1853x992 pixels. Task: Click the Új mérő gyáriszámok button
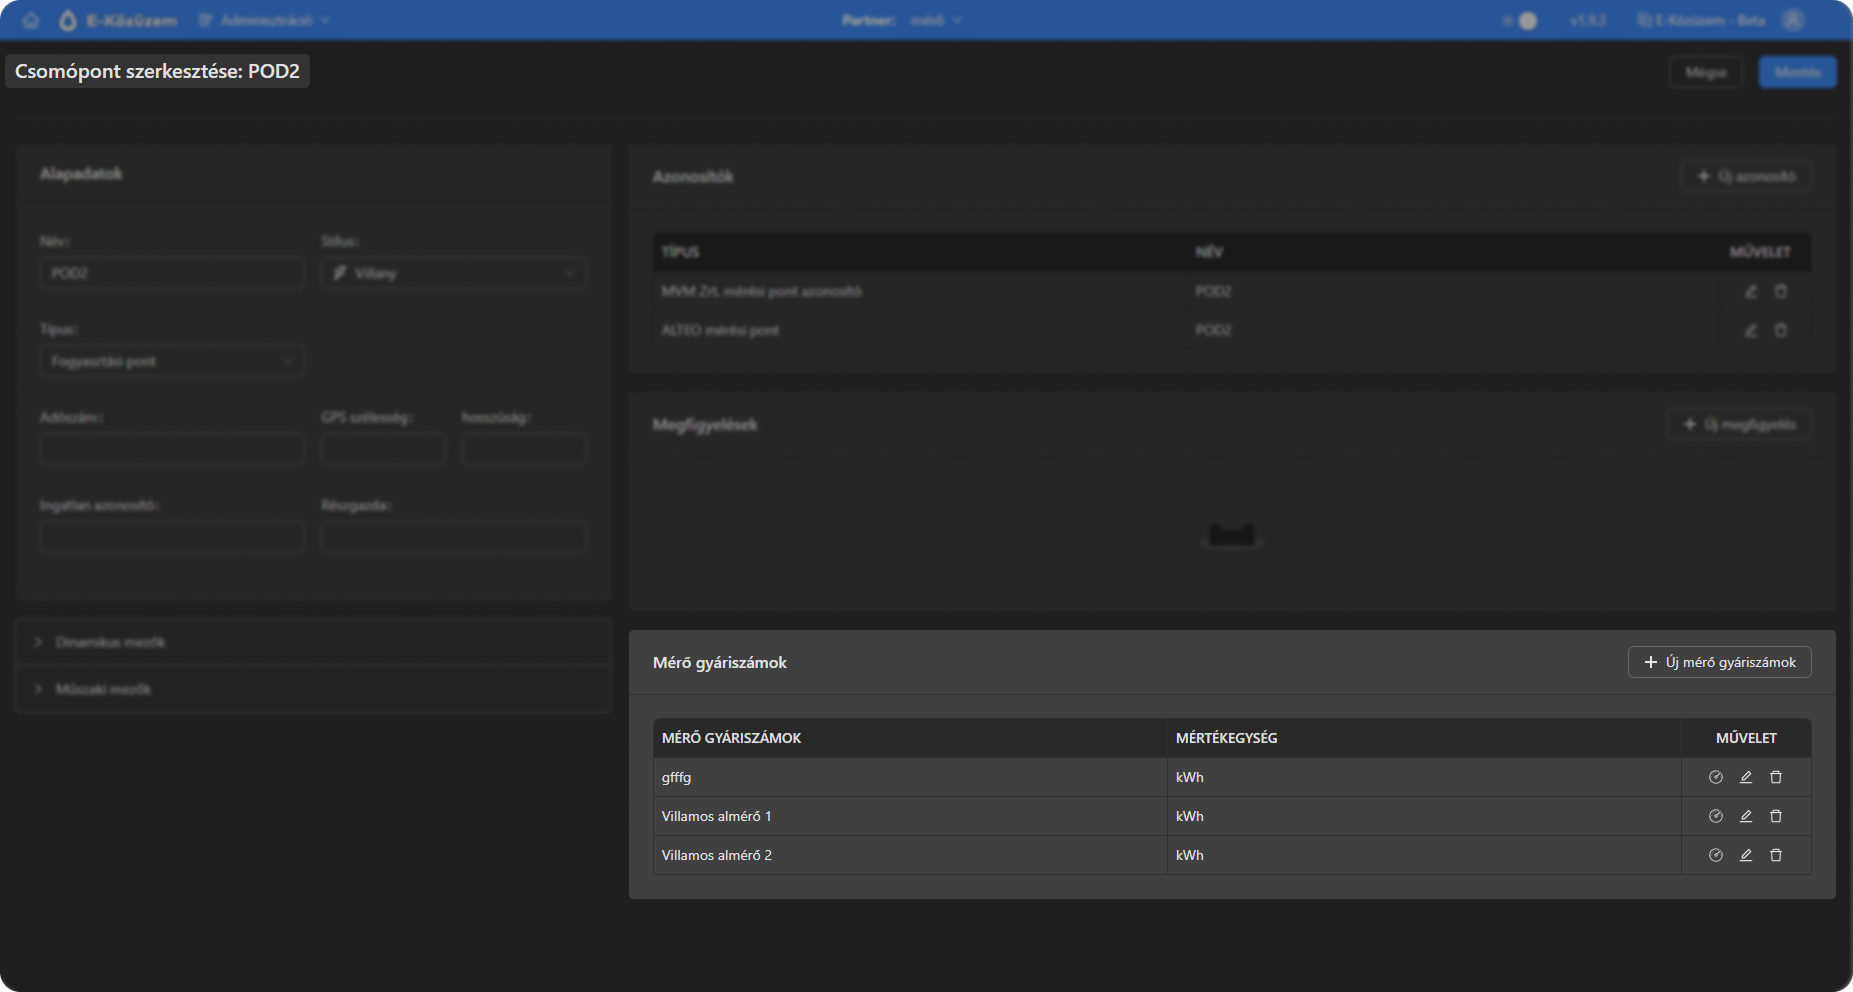coord(1719,662)
